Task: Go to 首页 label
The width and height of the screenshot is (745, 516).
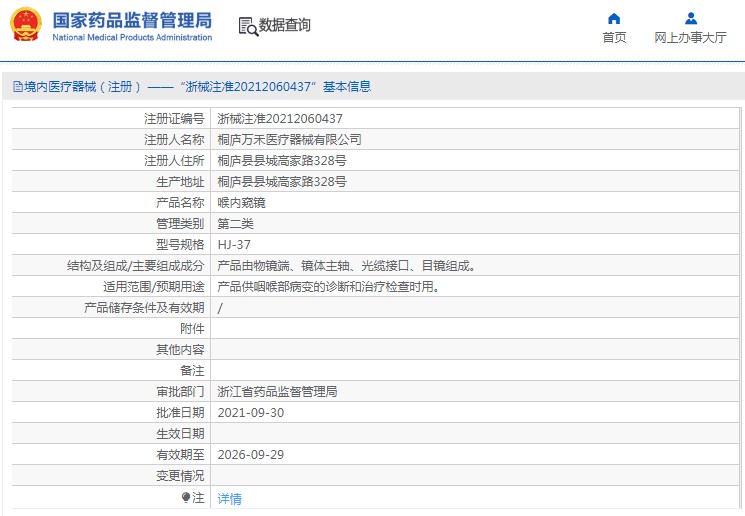Action: pos(614,37)
